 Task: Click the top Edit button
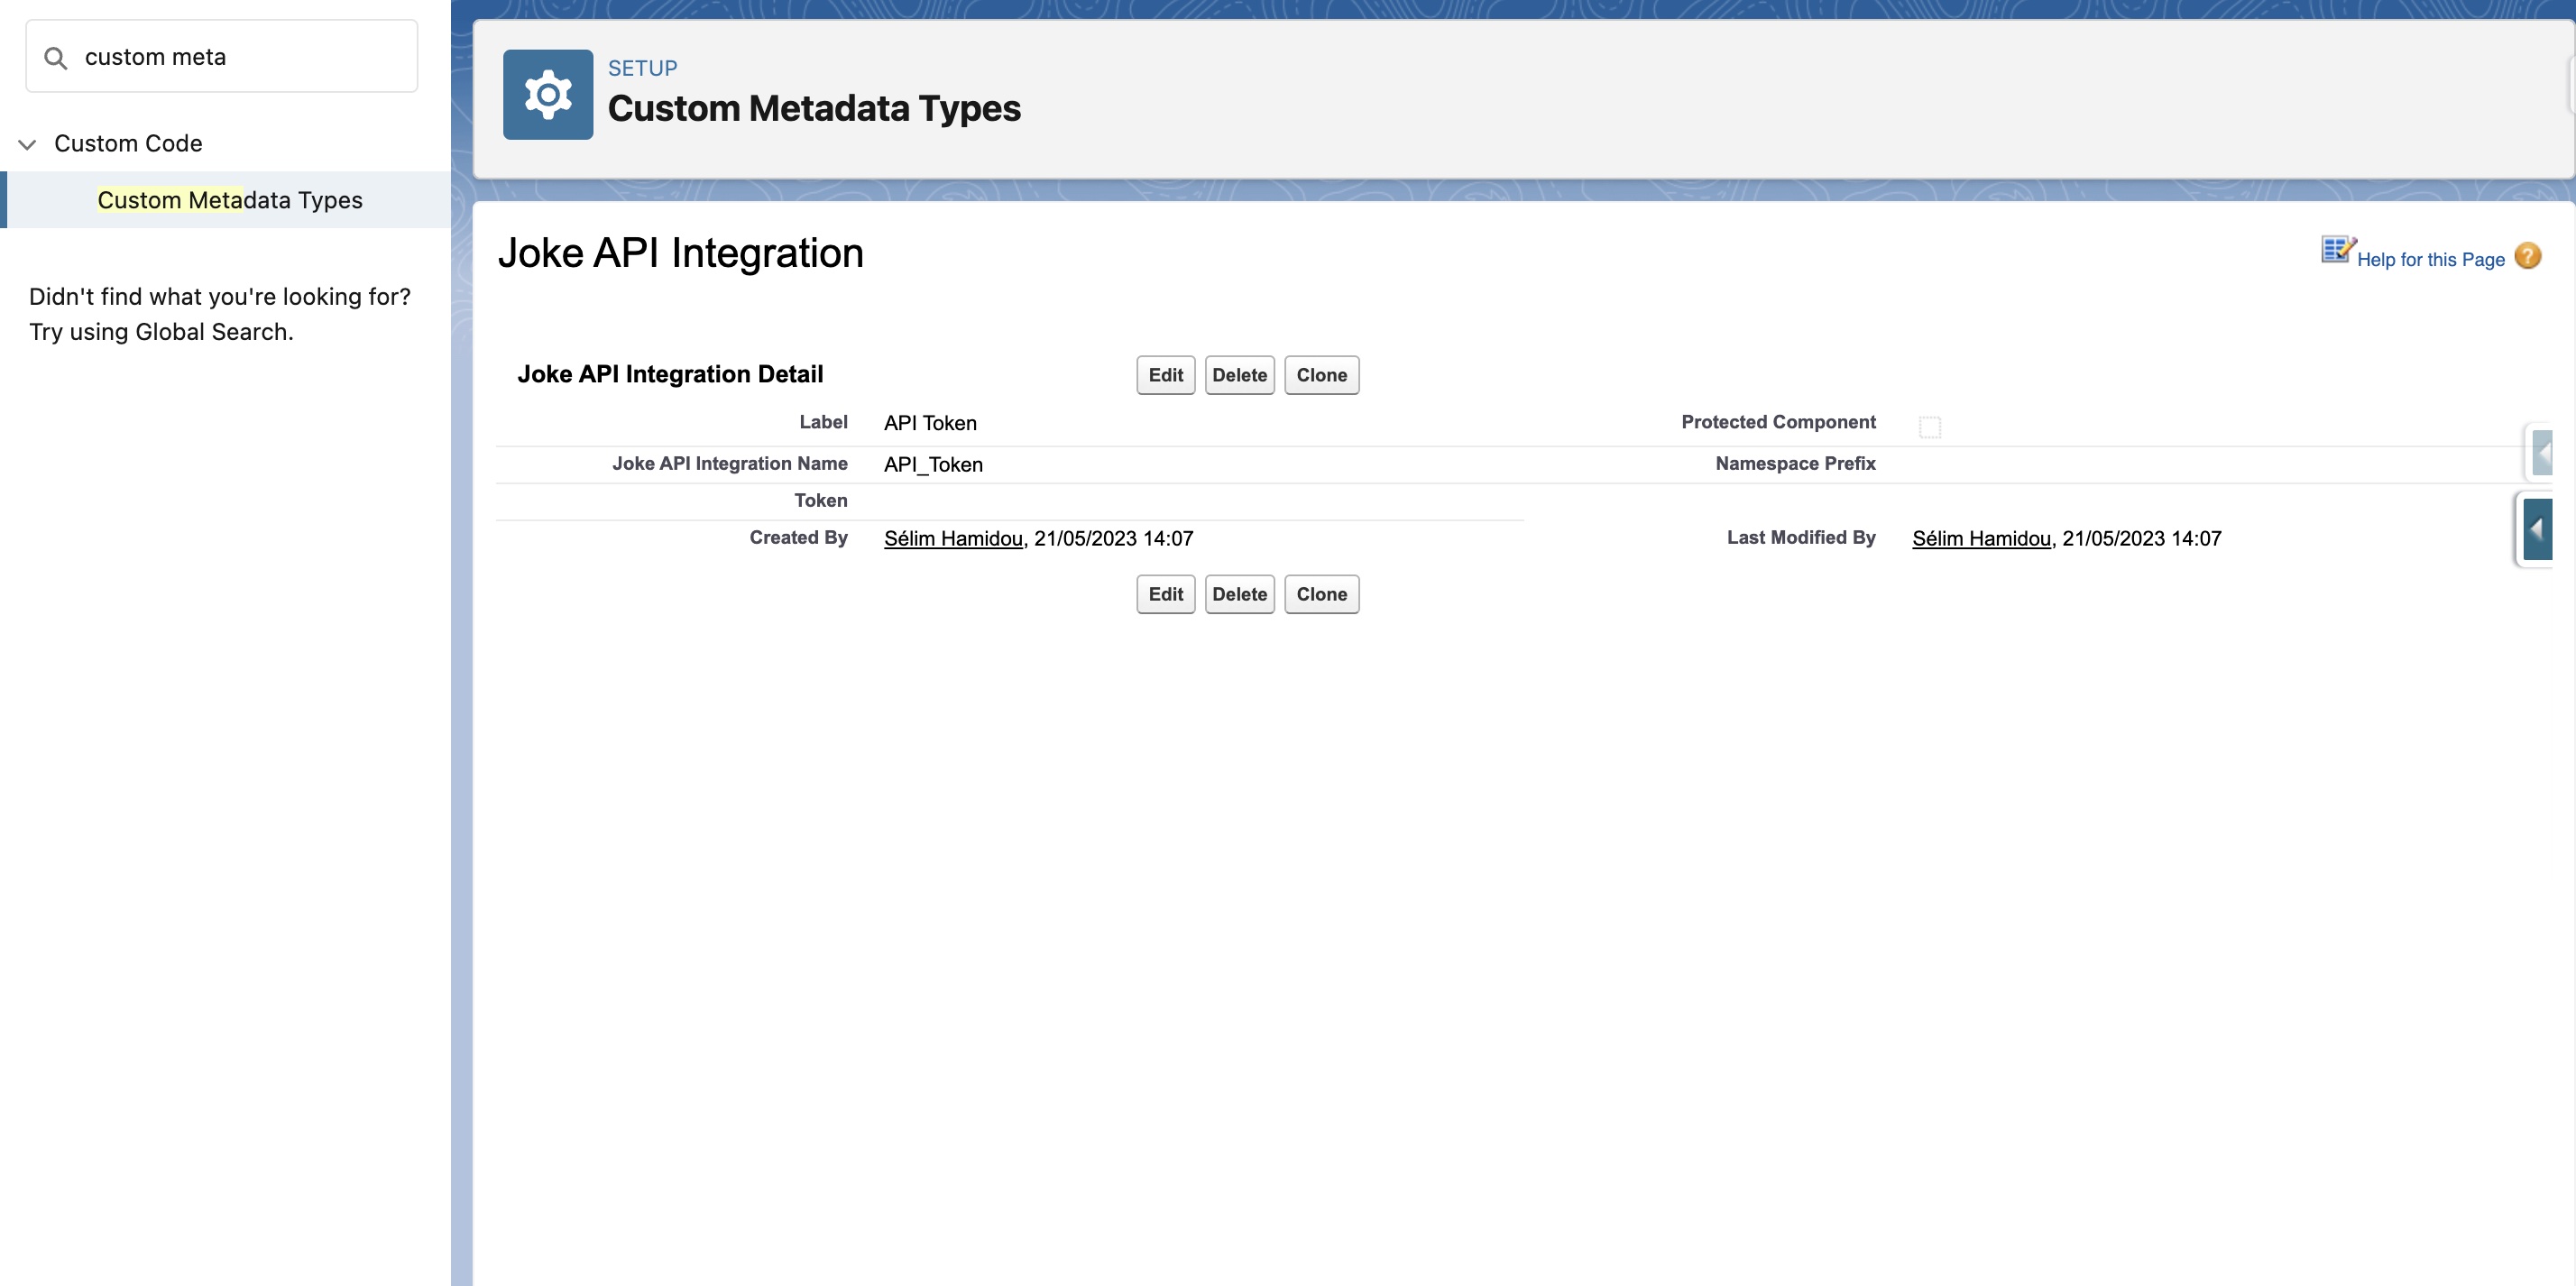[x=1165, y=375]
